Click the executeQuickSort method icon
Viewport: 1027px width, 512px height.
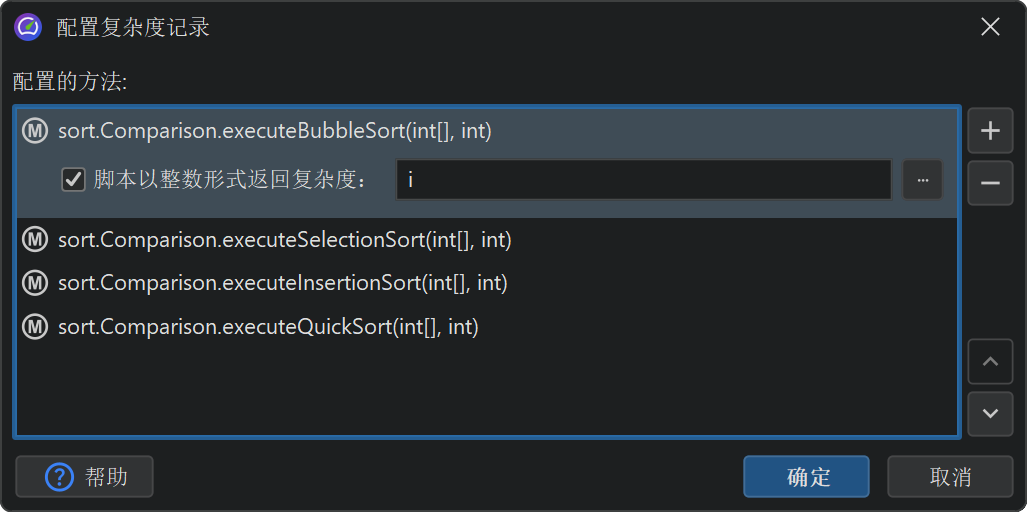tap(35, 327)
